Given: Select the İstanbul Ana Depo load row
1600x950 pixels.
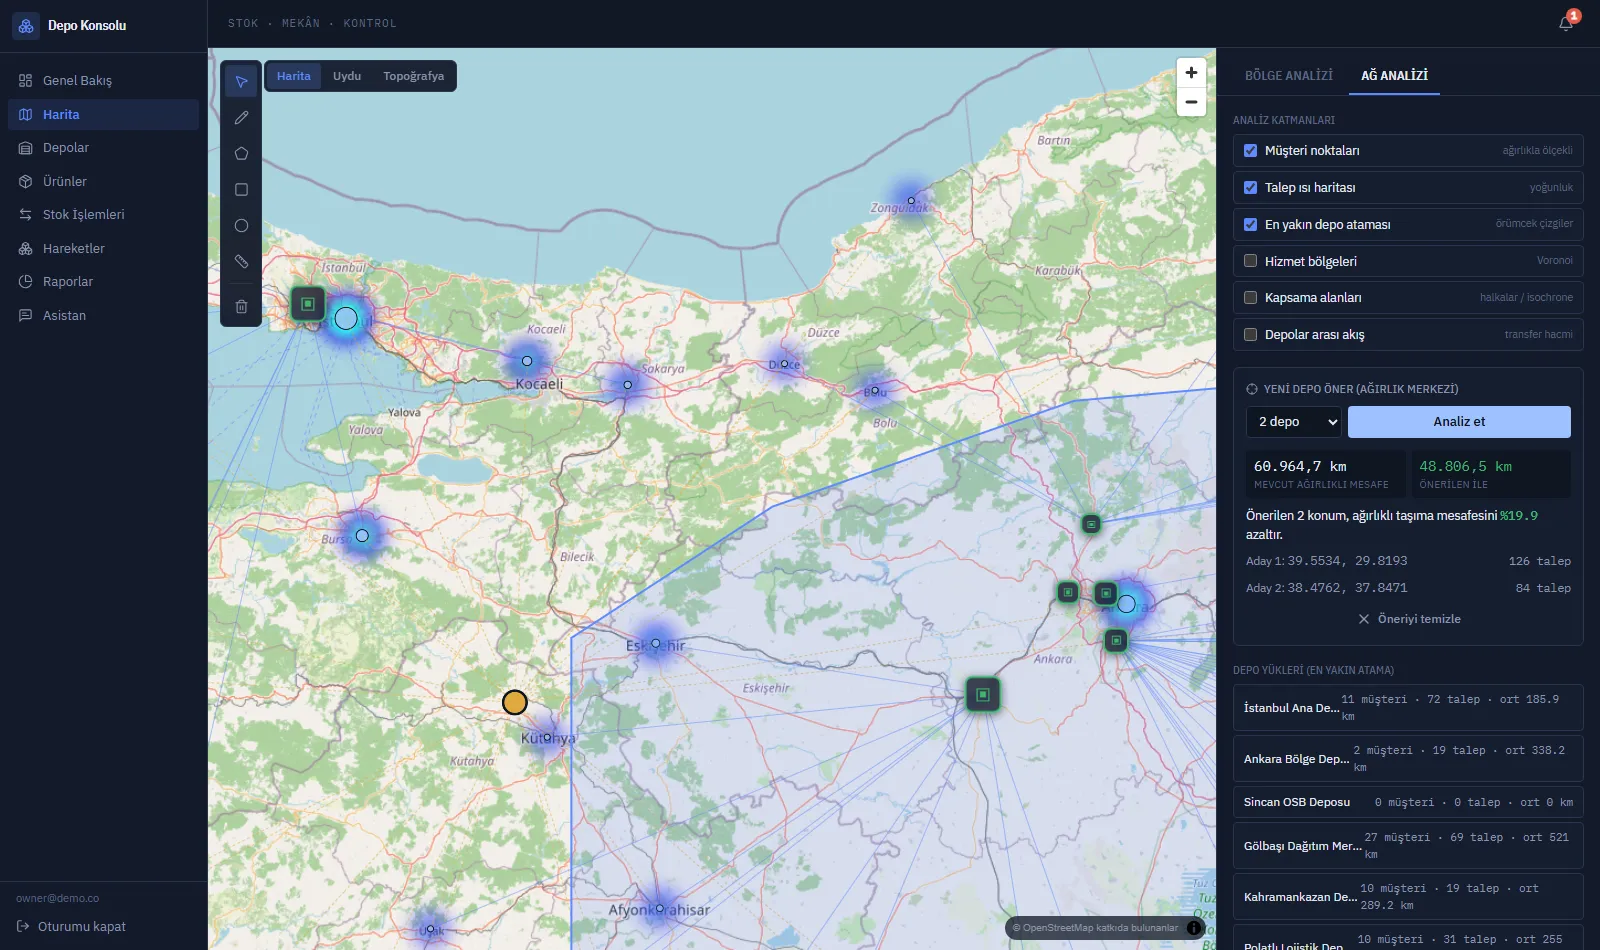Looking at the screenshot, I should tap(1408, 708).
